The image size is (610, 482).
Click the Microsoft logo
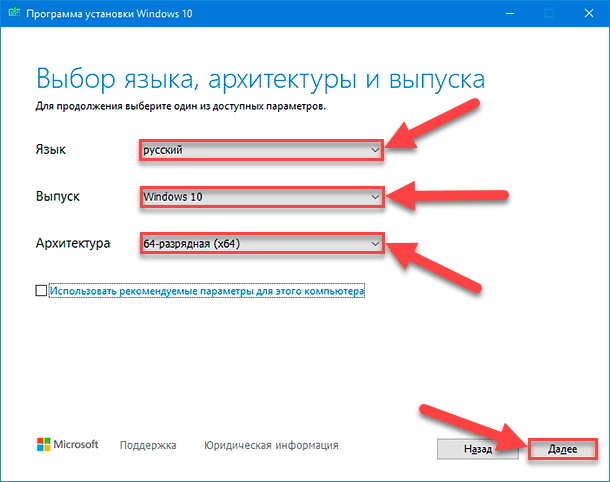click(x=68, y=444)
